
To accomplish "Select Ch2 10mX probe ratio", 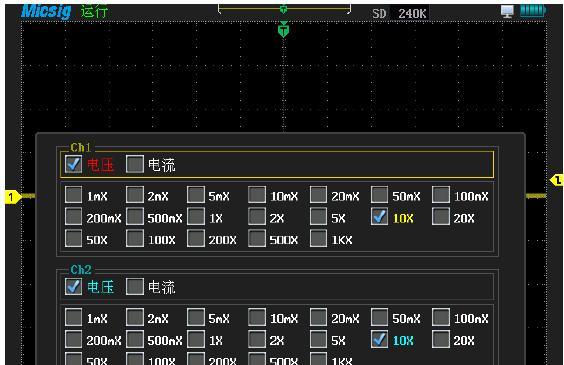I will (257, 317).
